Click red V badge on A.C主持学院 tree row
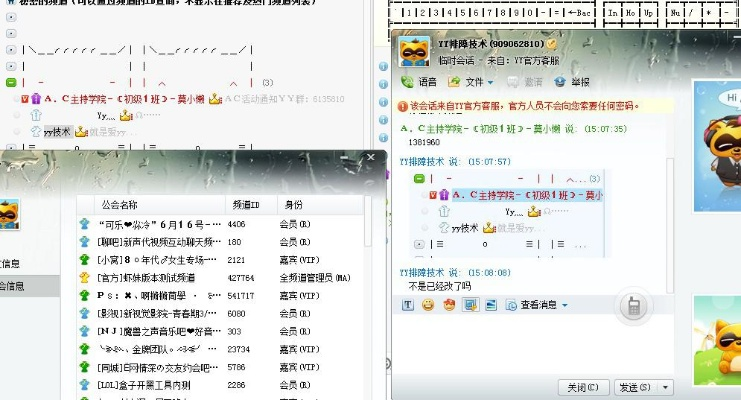The height and width of the screenshot is (400, 741). point(25,99)
